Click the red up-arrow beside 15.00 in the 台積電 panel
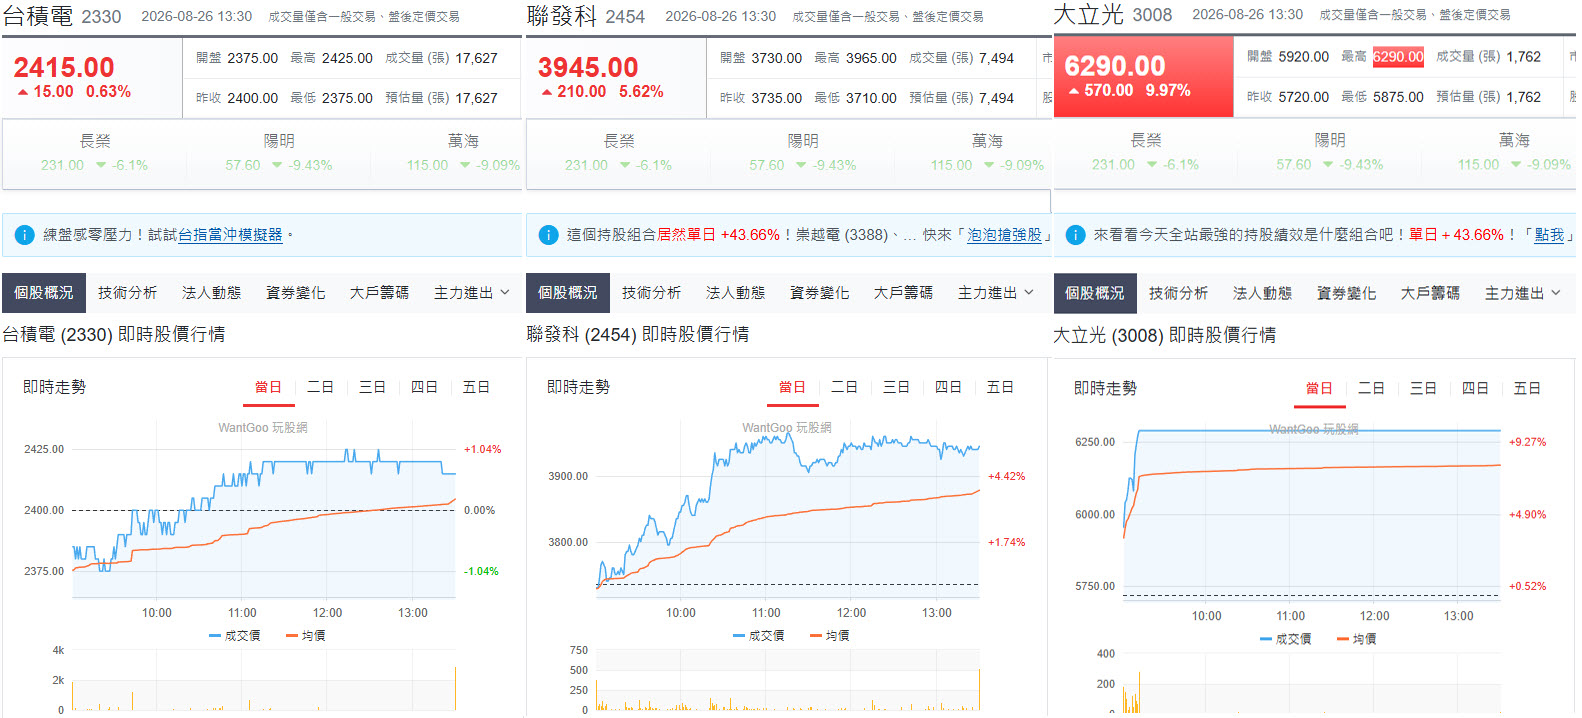The width and height of the screenshot is (1582, 718). tap(23, 92)
